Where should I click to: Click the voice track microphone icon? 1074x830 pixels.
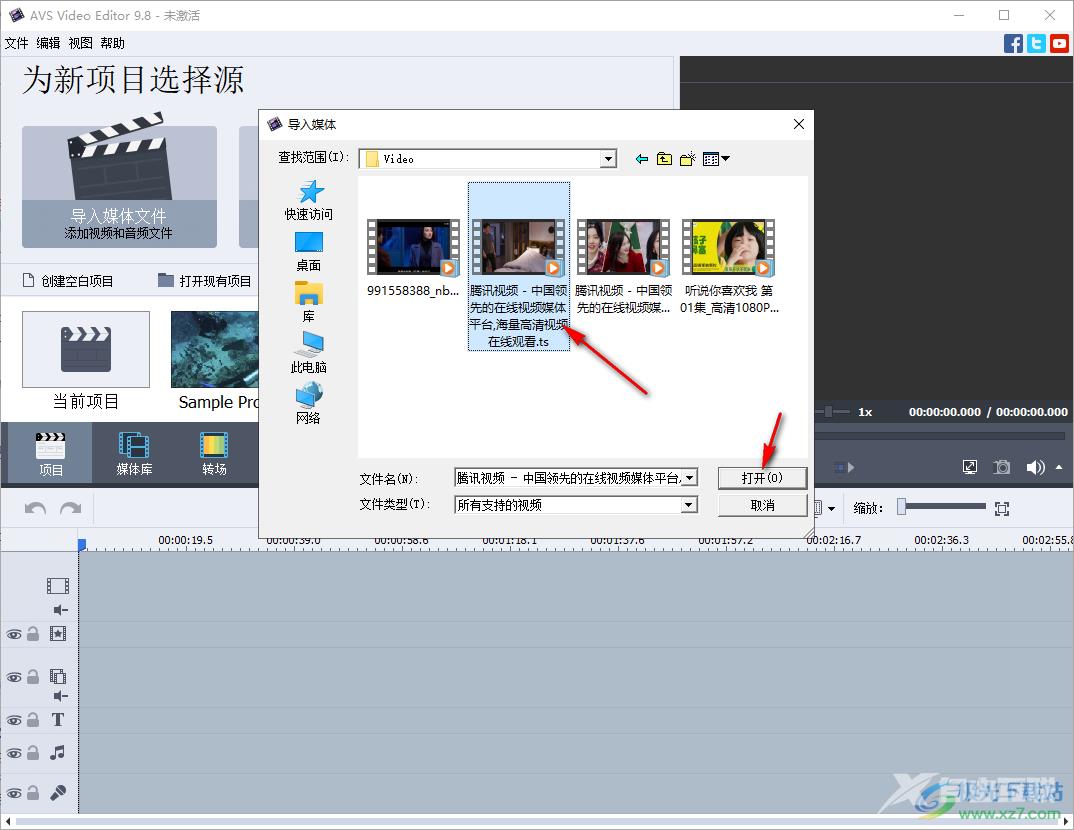(x=58, y=792)
